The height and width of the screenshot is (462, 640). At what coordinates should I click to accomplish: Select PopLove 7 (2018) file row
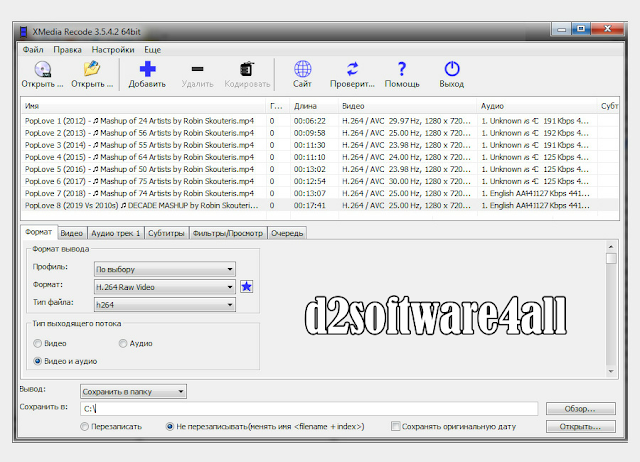[x=320, y=193]
